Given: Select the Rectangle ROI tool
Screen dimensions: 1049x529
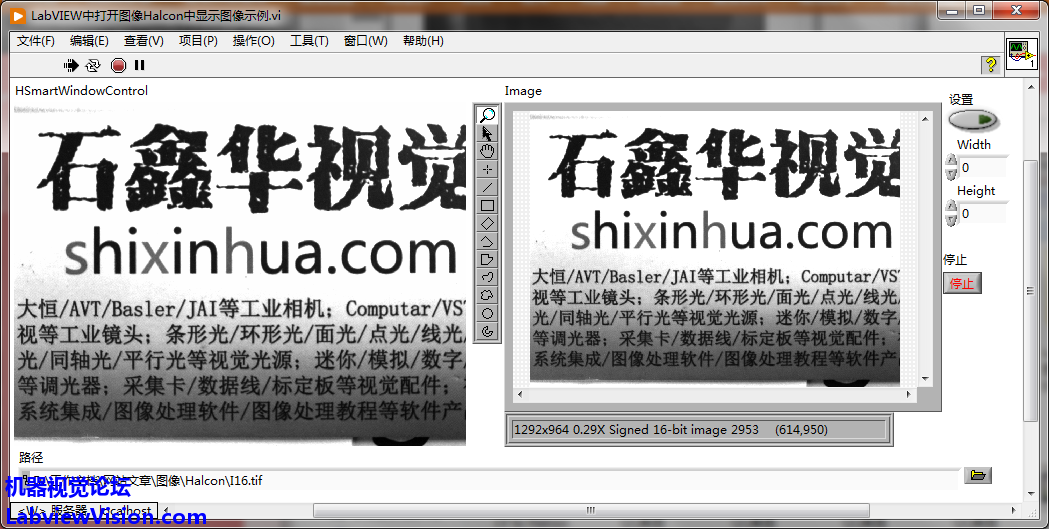Looking at the screenshot, I should tap(487, 205).
